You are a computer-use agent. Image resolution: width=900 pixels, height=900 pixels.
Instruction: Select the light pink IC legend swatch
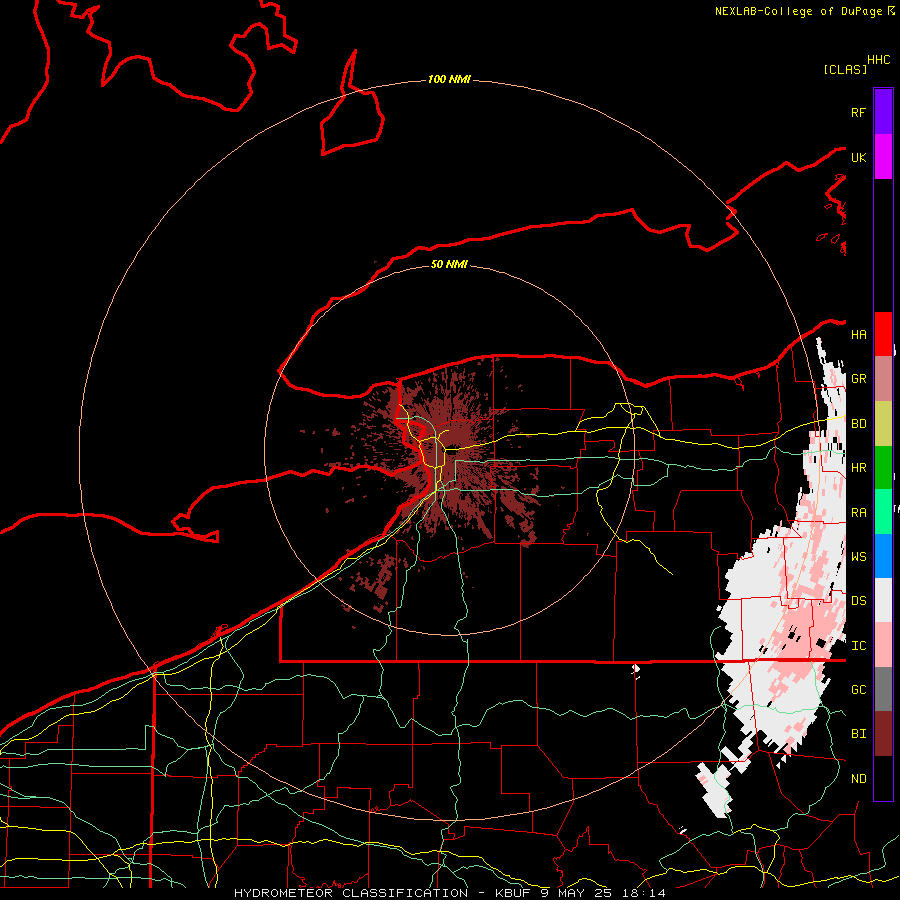[x=883, y=645]
